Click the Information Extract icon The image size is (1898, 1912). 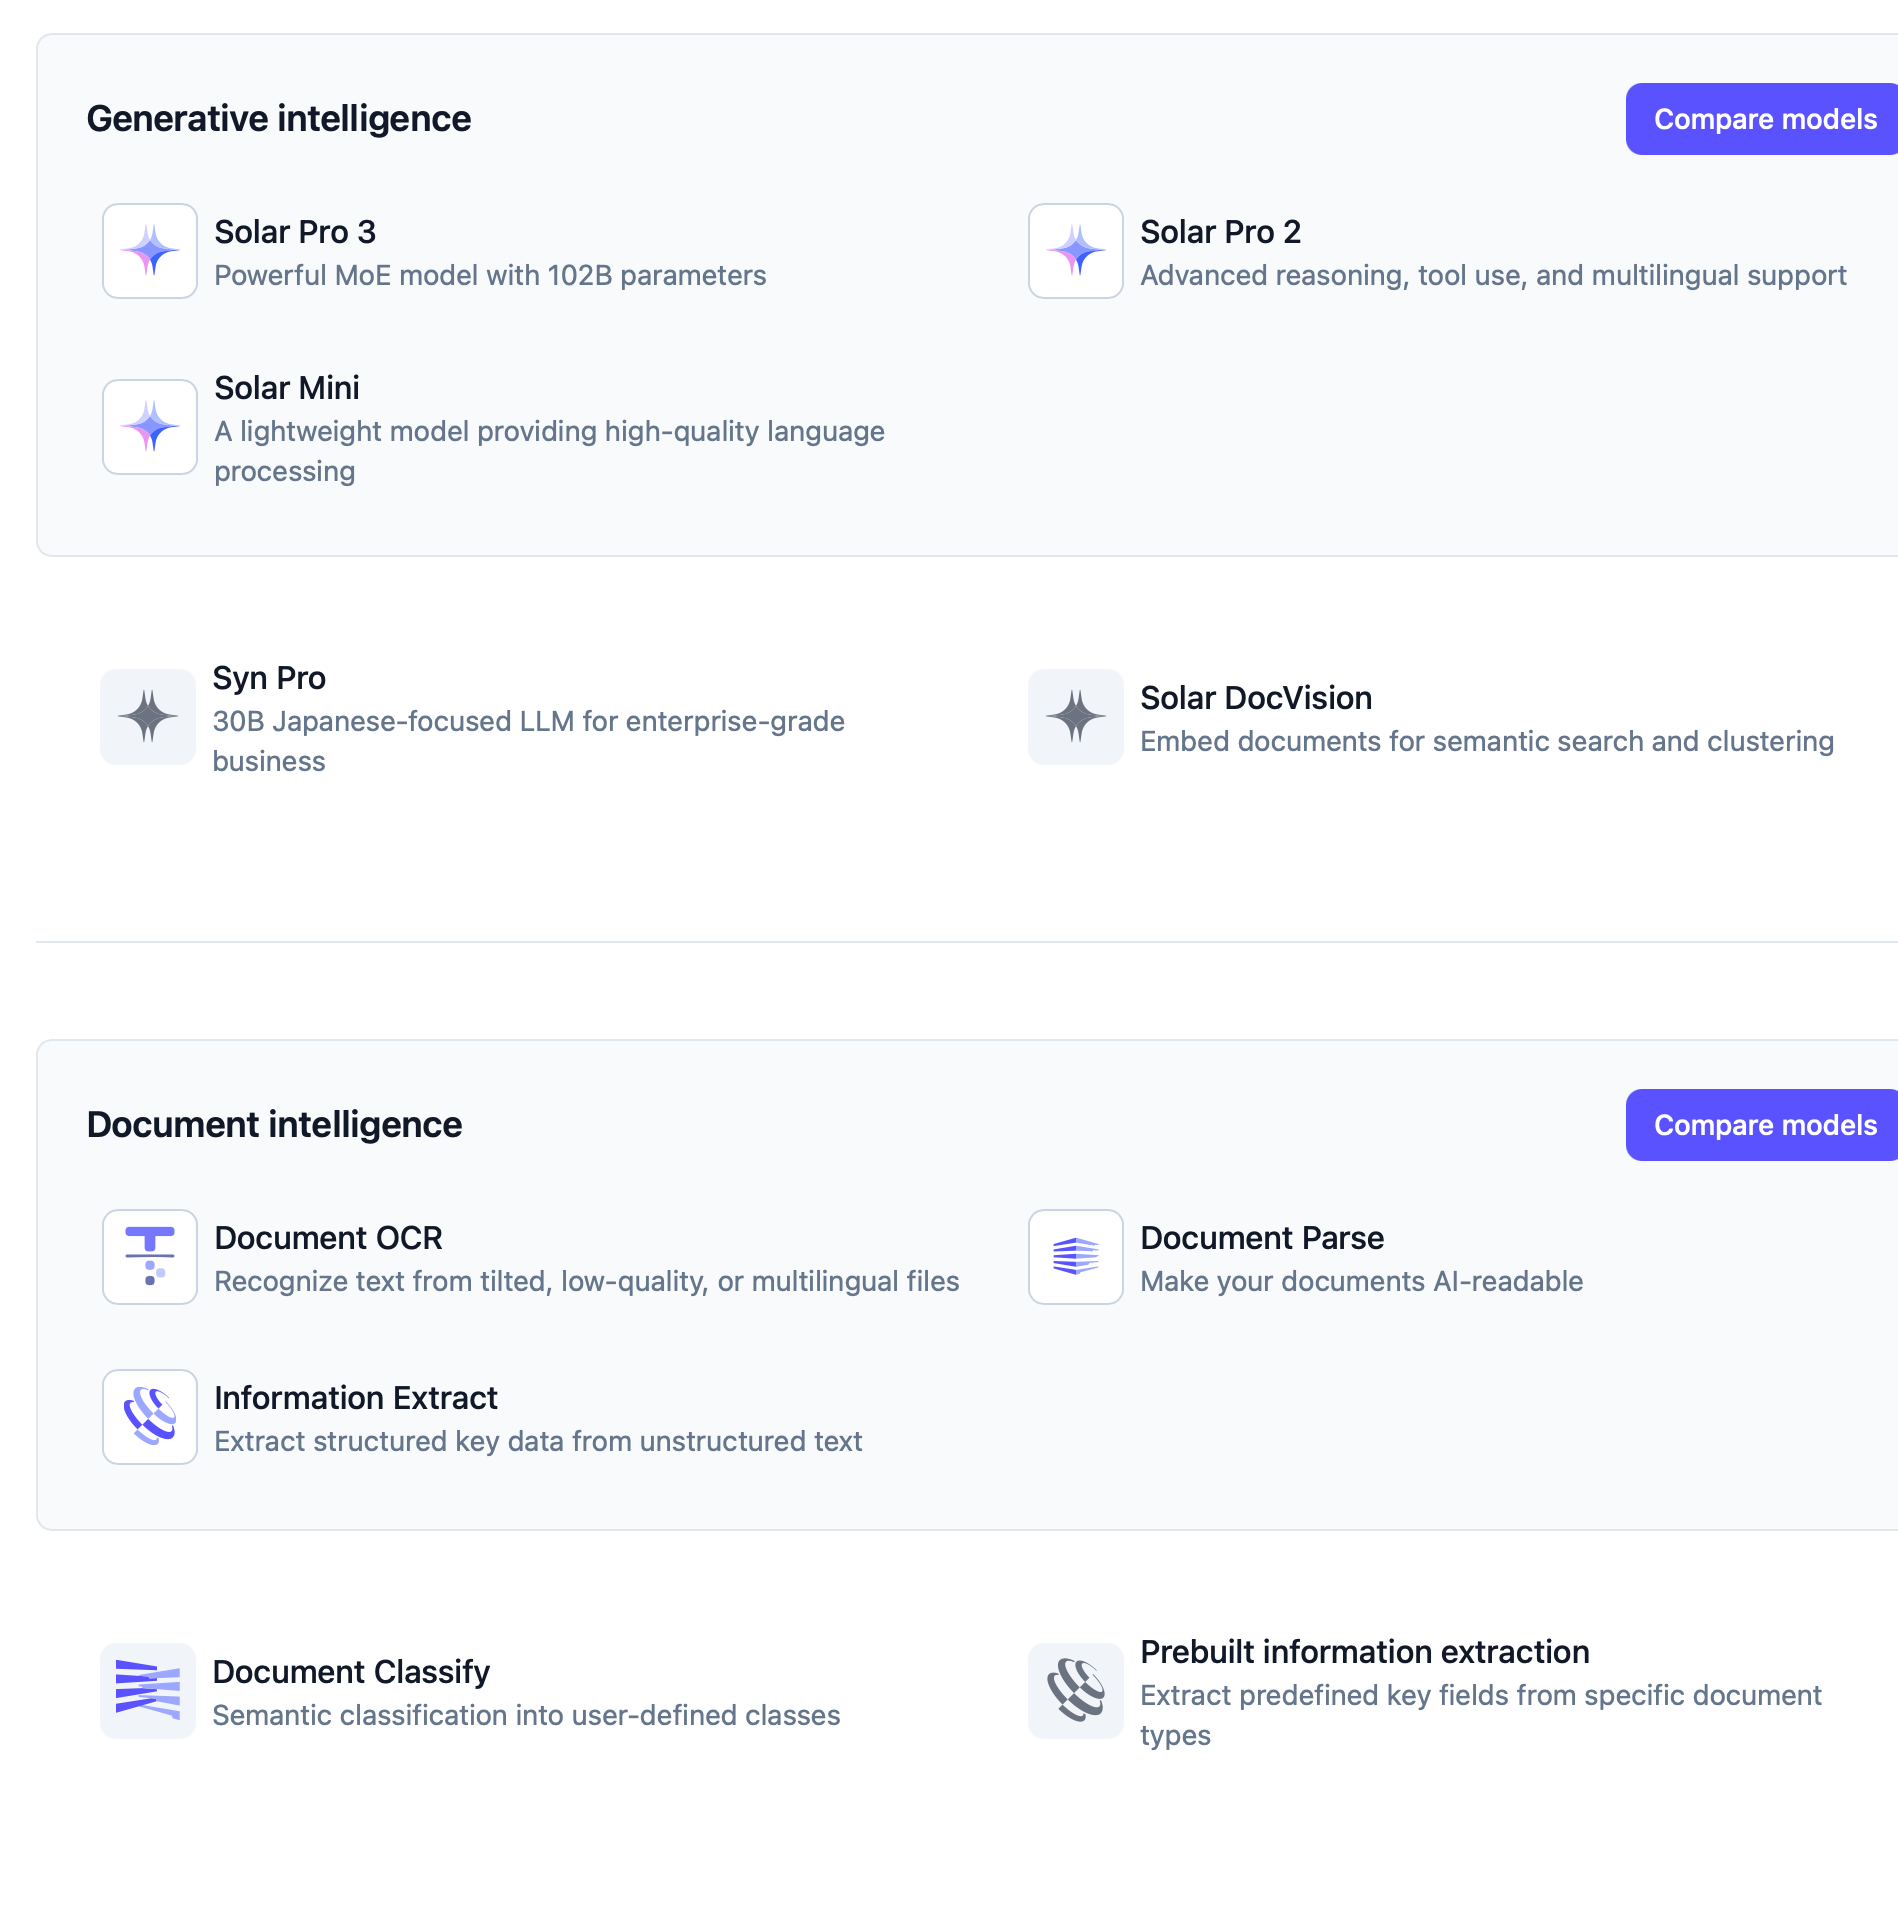[x=150, y=1417]
